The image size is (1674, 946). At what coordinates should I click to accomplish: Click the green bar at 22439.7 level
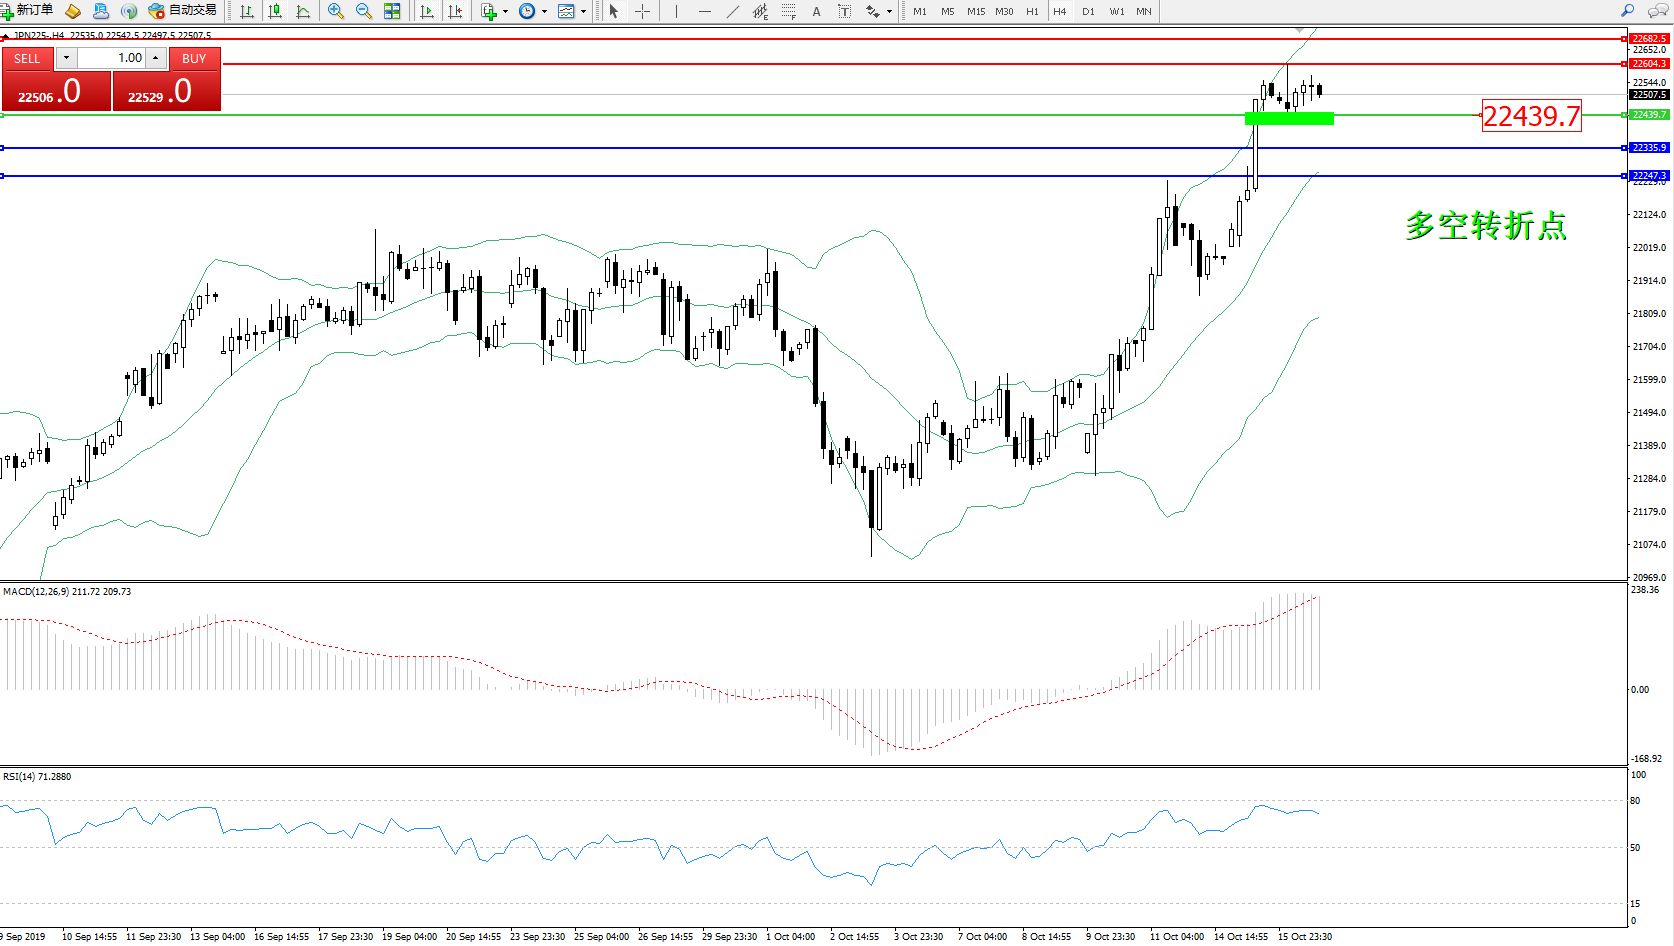click(x=1289, y=119)
